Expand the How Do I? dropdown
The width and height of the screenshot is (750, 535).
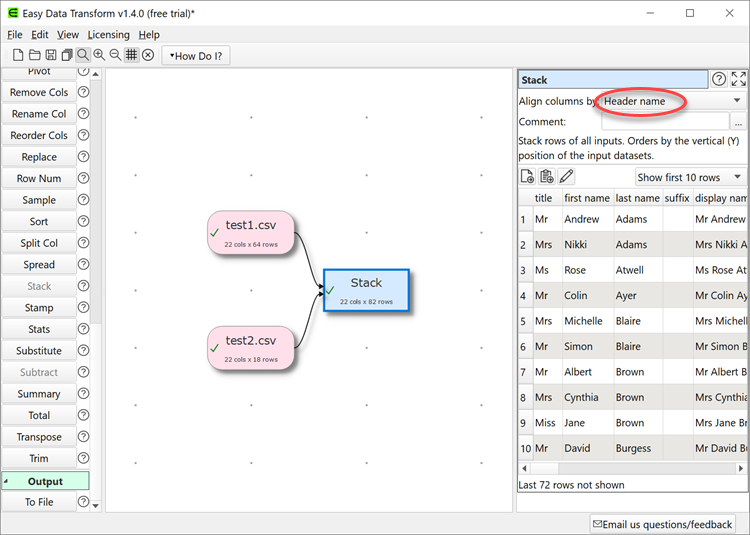196,56
